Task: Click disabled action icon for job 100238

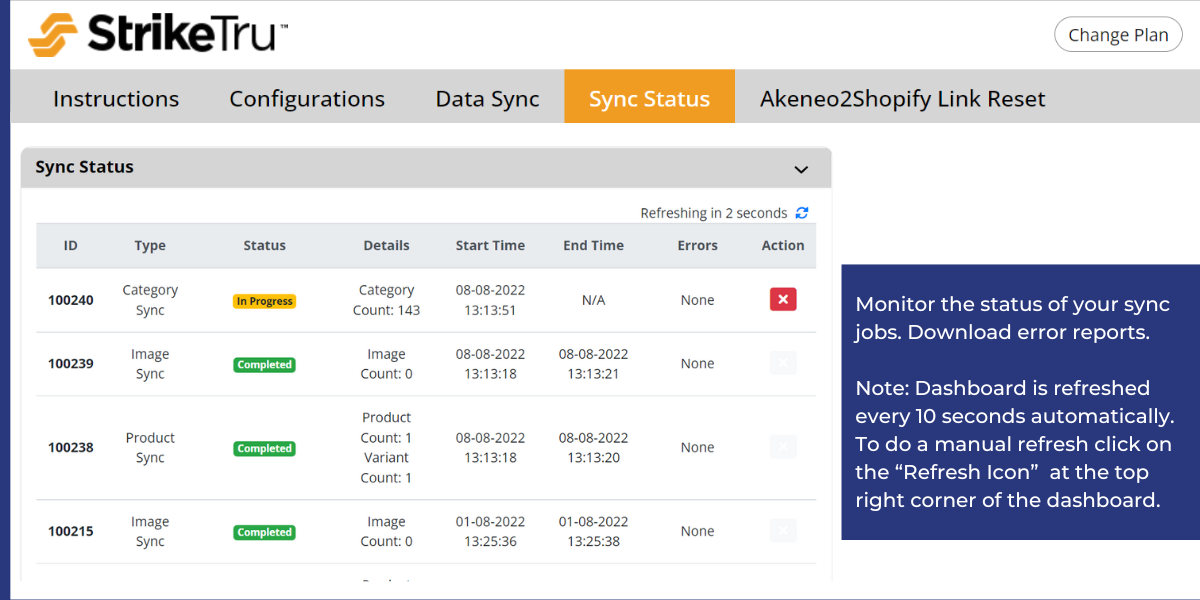Action: (783, 447)
